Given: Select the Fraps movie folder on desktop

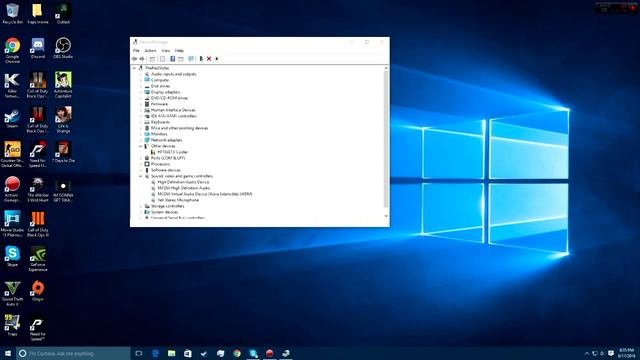Looking at the screenshot, I should tap(38, 13).
